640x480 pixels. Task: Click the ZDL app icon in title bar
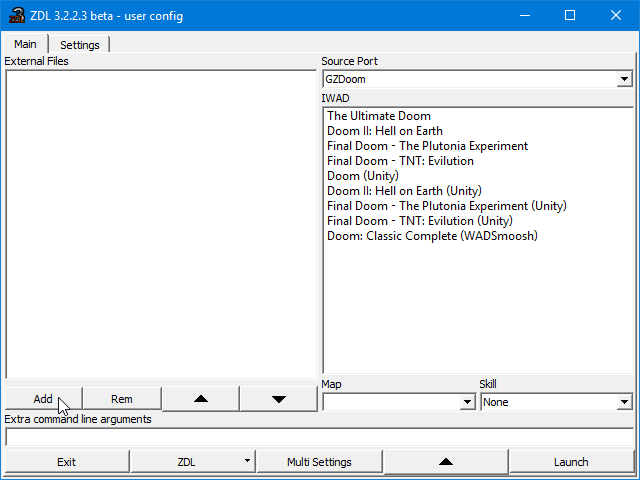17,16
